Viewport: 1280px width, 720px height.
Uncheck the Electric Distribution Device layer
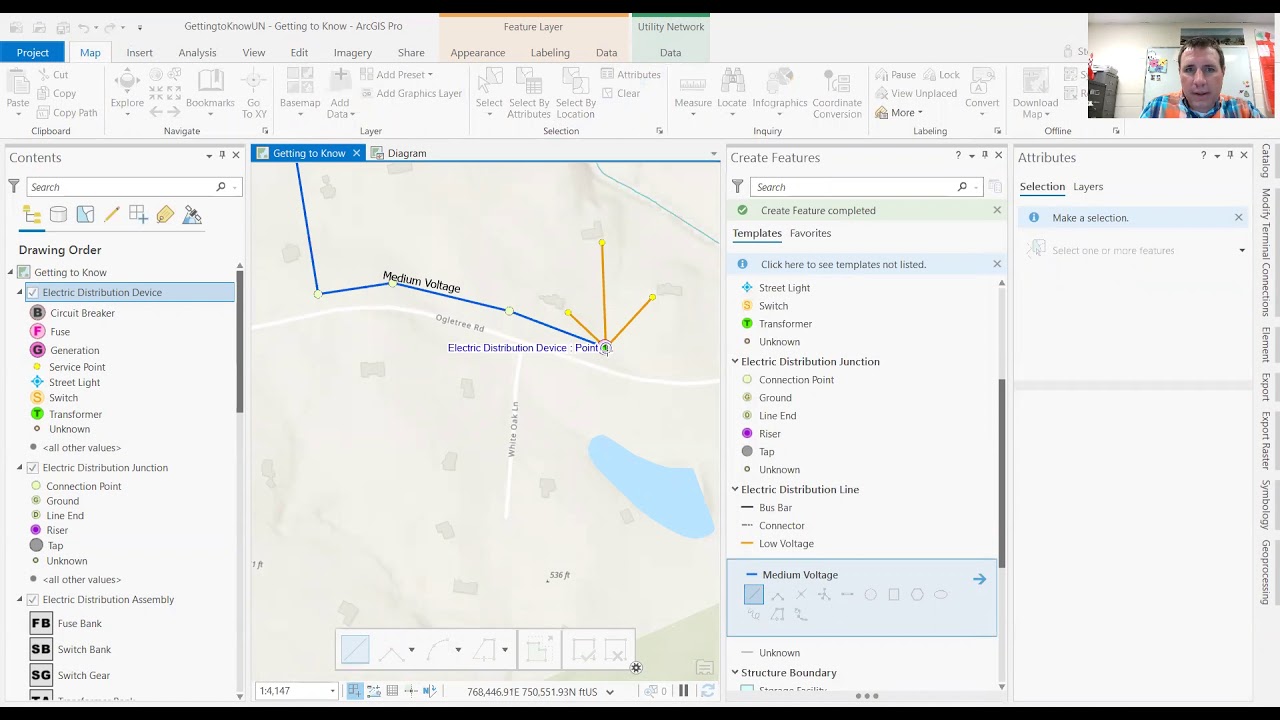[33, 293]
